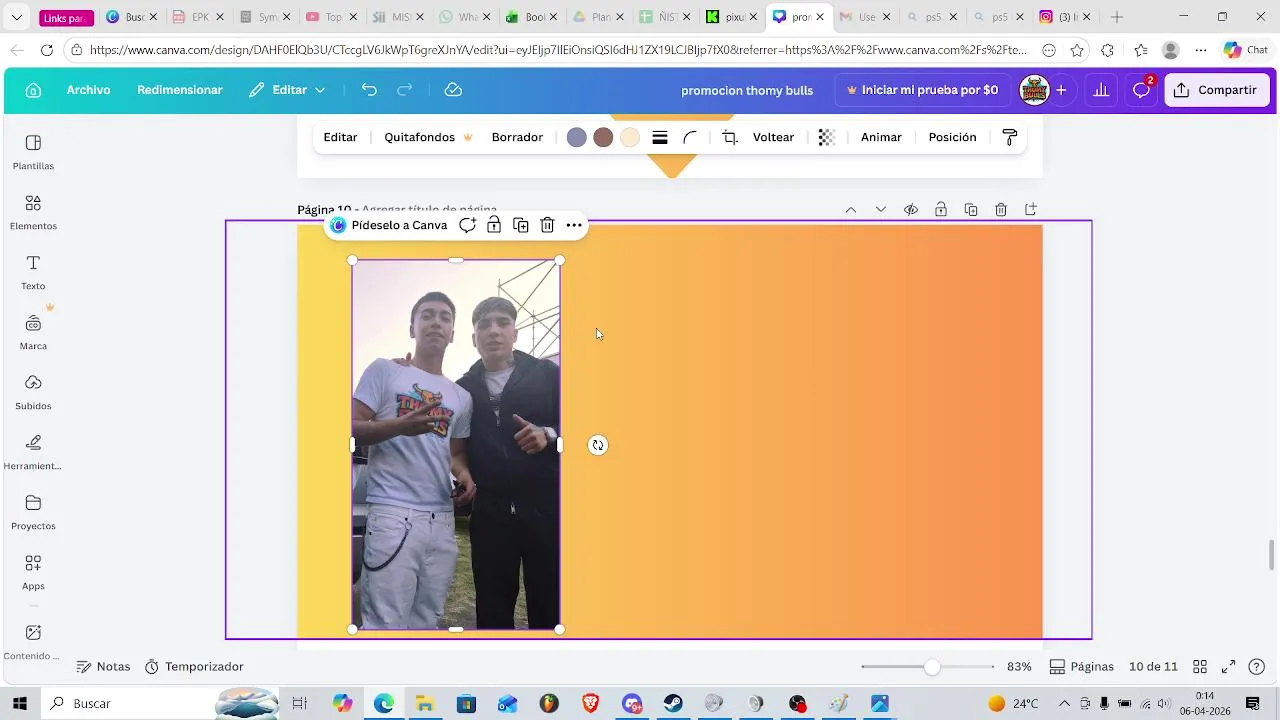Open comments with 2 notifications
The width and height of the screenshot is (1280, 720).
coord(1142,90)
